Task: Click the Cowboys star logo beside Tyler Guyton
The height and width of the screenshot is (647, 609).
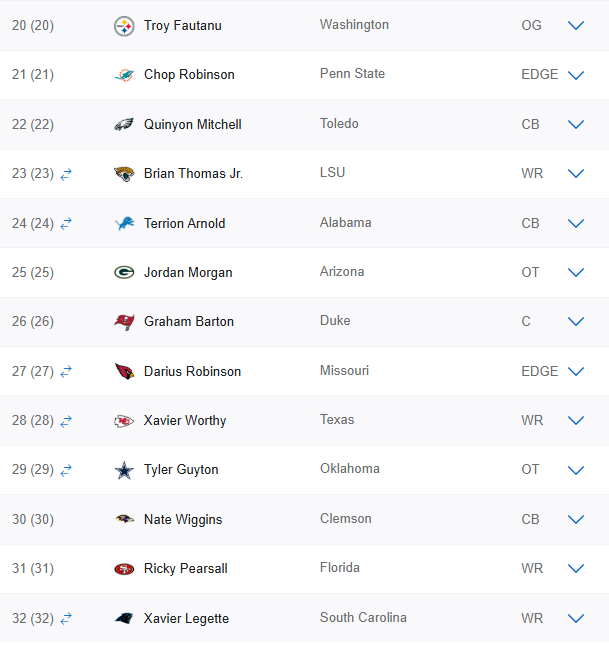Action: click(124, 470)
